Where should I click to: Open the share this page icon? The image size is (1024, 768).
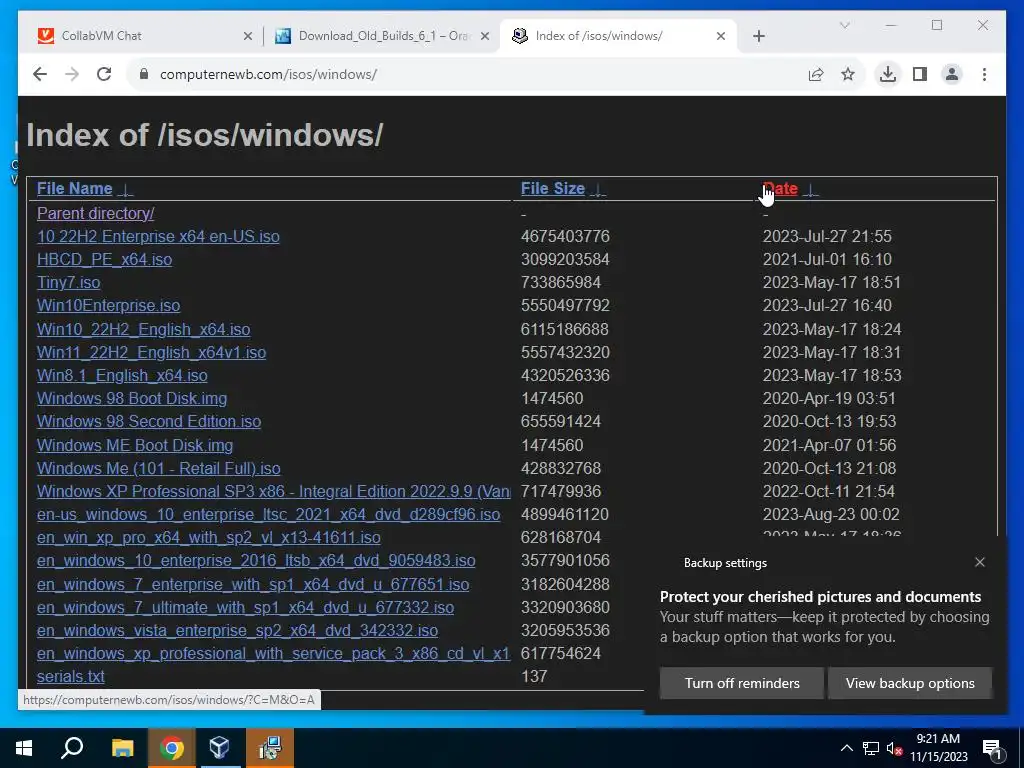click(816, 74)
